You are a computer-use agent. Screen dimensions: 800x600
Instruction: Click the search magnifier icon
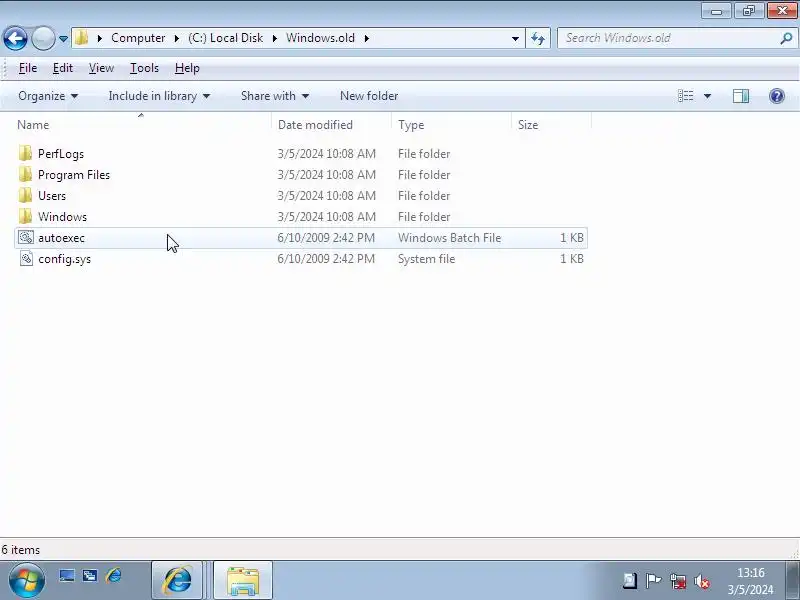point(786,38)
